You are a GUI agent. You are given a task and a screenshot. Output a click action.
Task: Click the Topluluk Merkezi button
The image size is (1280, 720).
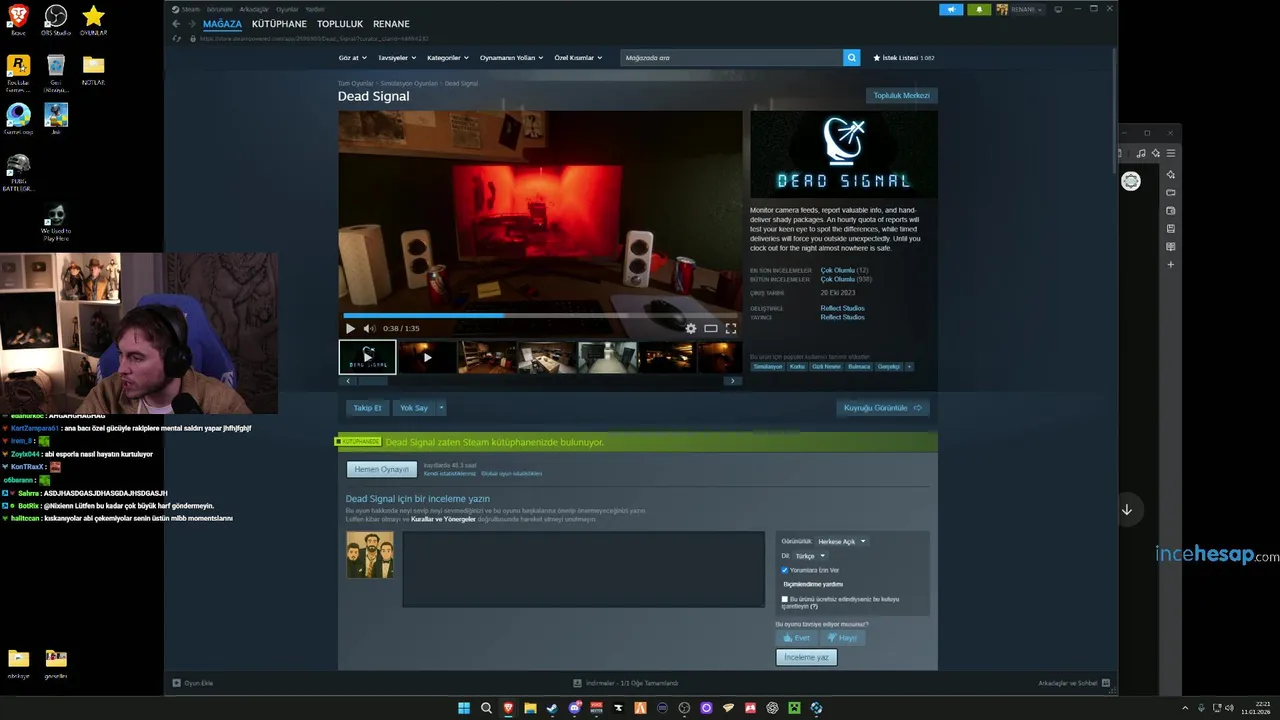coord(901,96)
